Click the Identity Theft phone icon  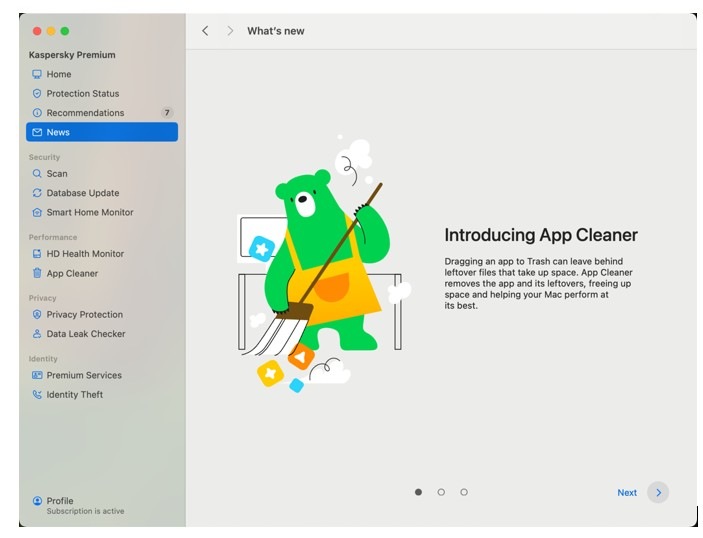click(x=37, y=395)
